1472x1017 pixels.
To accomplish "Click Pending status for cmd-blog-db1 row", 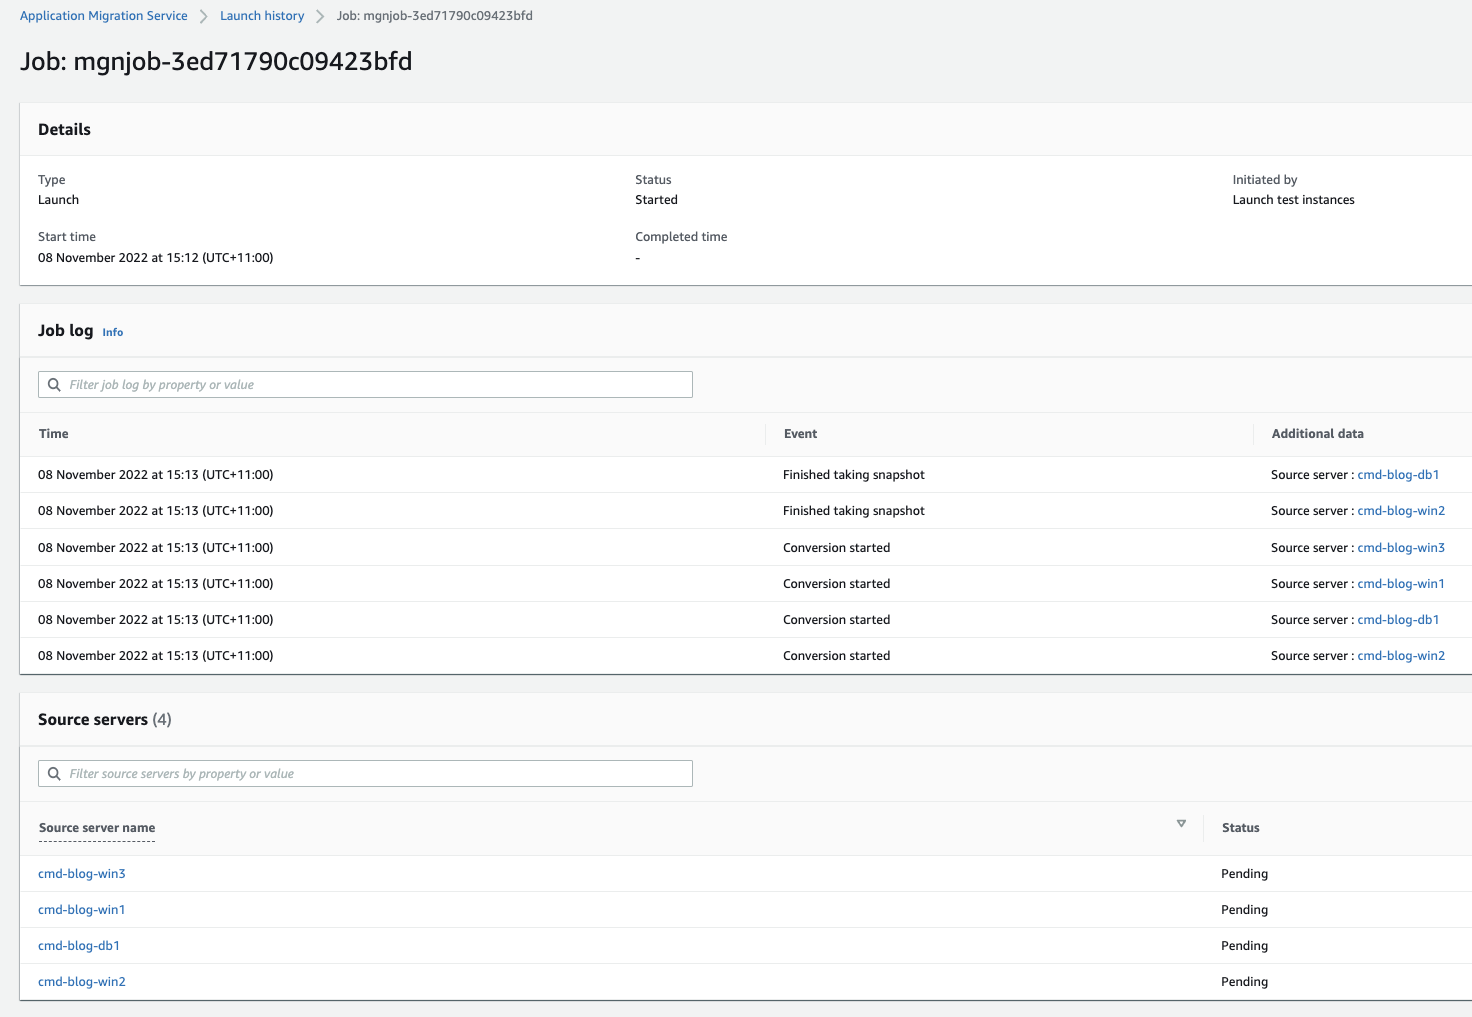I will coord(1244,946).
